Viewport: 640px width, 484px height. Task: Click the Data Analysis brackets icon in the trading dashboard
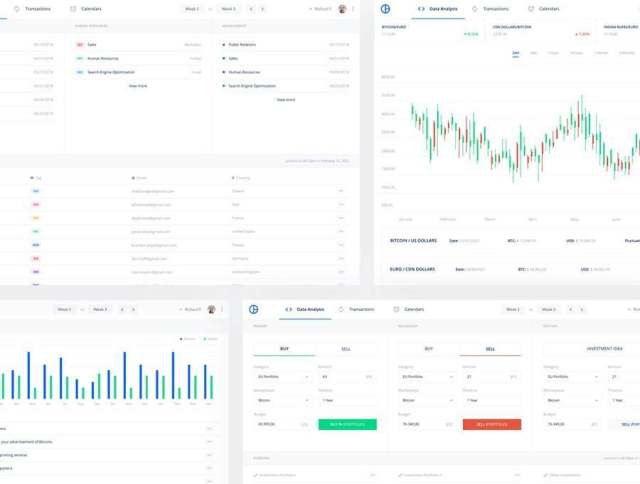coord(289,309)
